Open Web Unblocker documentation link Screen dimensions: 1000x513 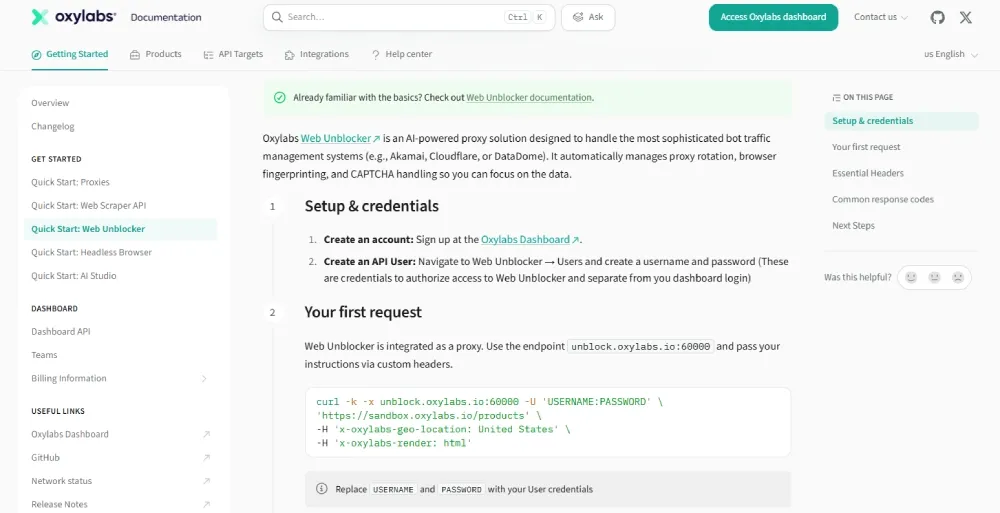coord(529,98)
